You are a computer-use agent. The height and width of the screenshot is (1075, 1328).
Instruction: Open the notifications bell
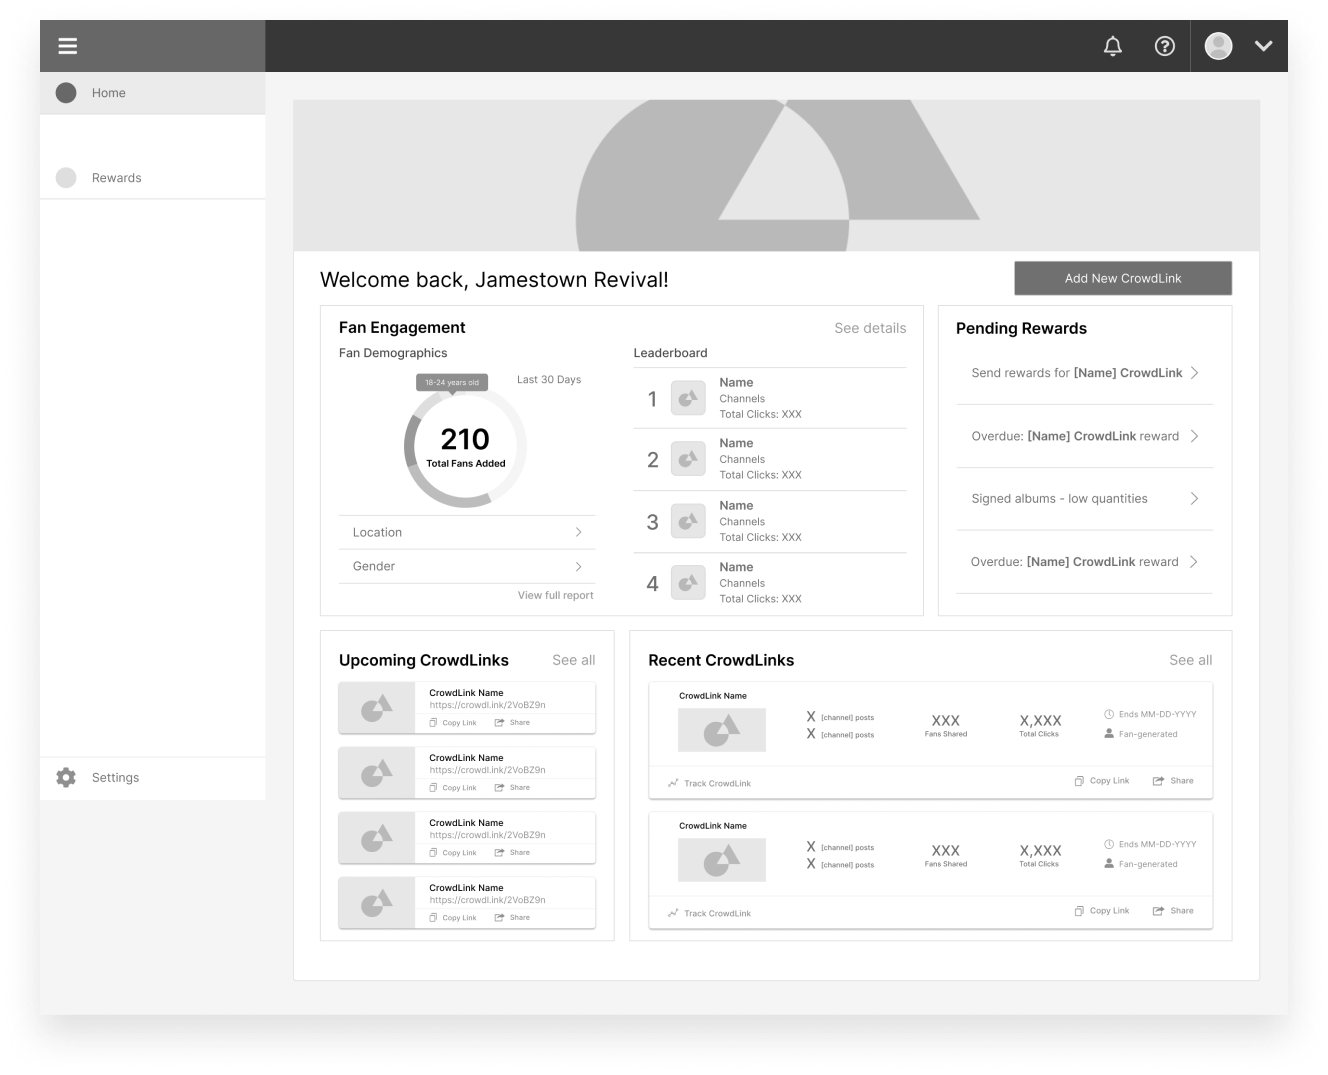pyautogui.click(x=1112, y=46)
